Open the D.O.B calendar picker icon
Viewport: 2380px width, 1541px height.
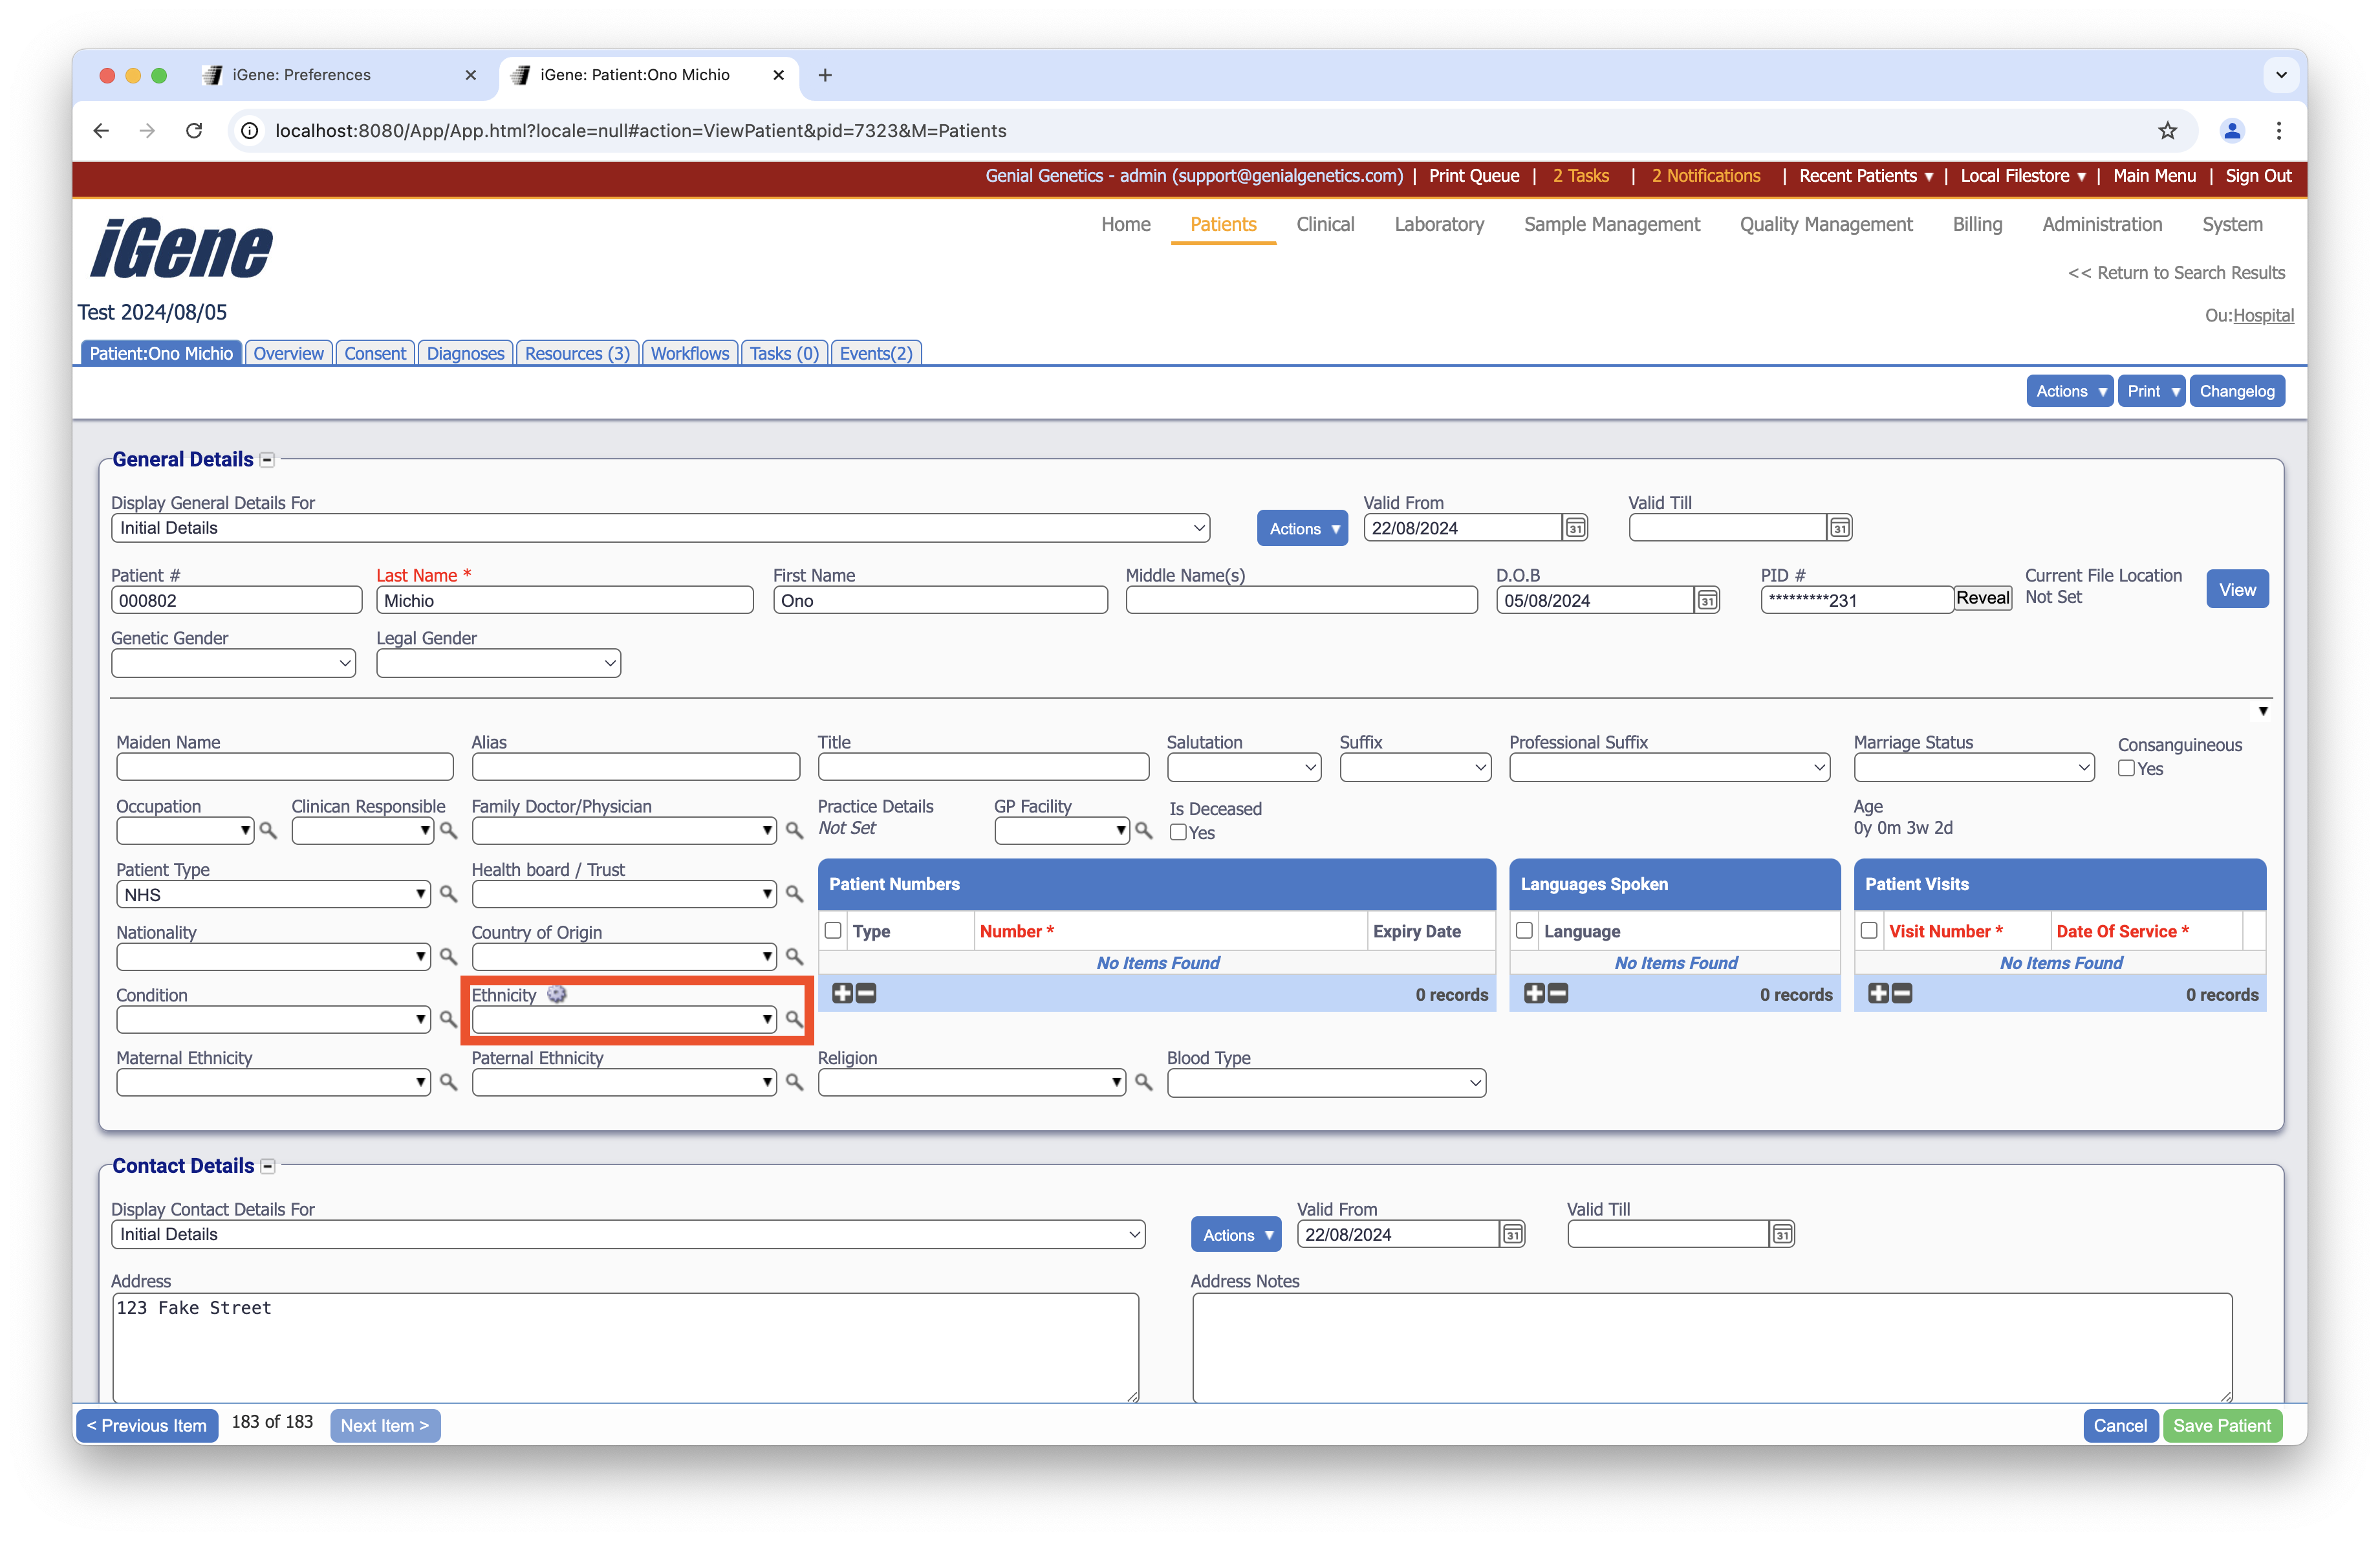(x=1707, y=600)
